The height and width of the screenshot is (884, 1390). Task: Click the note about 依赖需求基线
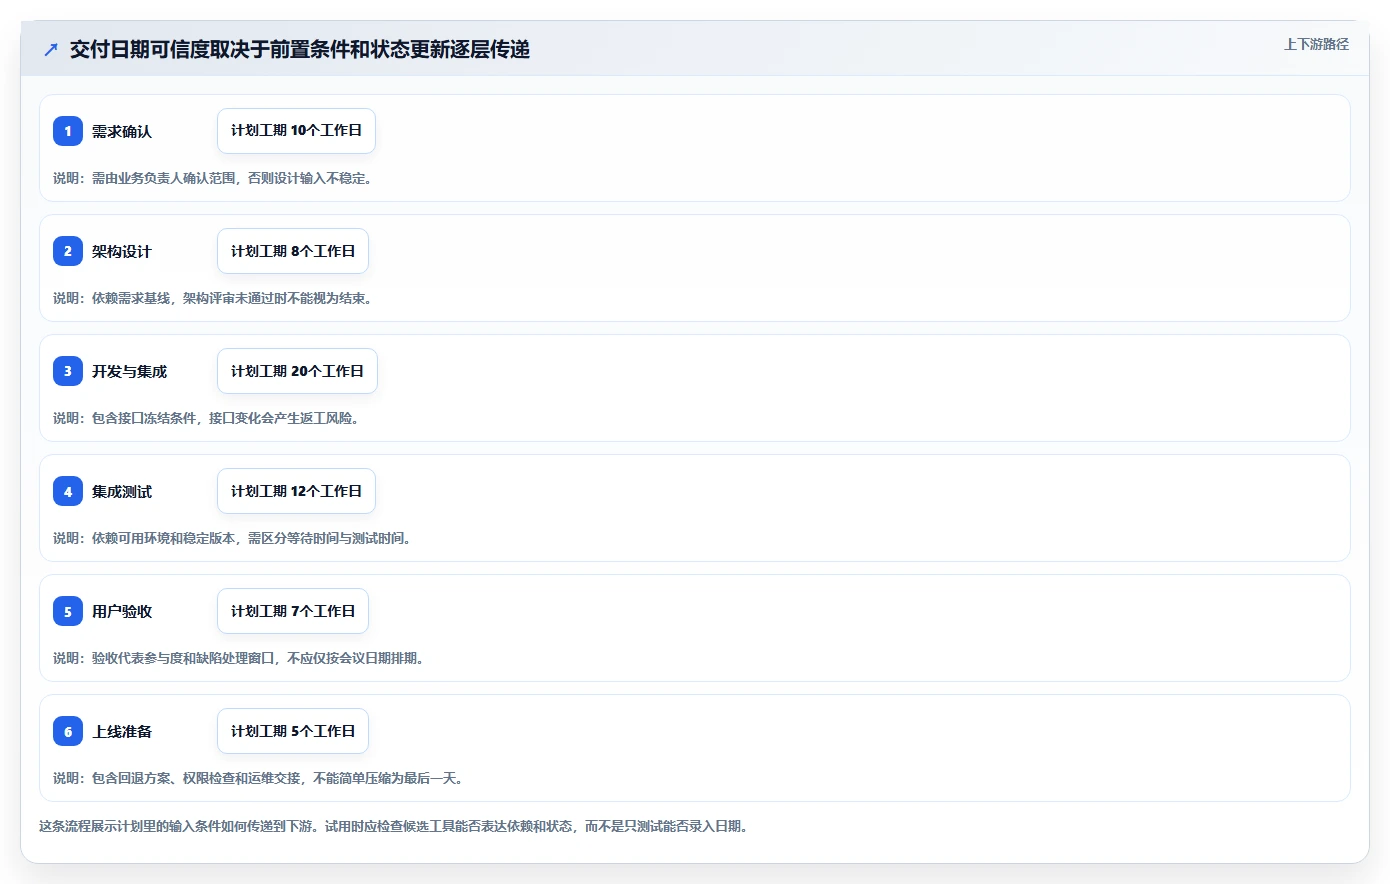[212, 298]
